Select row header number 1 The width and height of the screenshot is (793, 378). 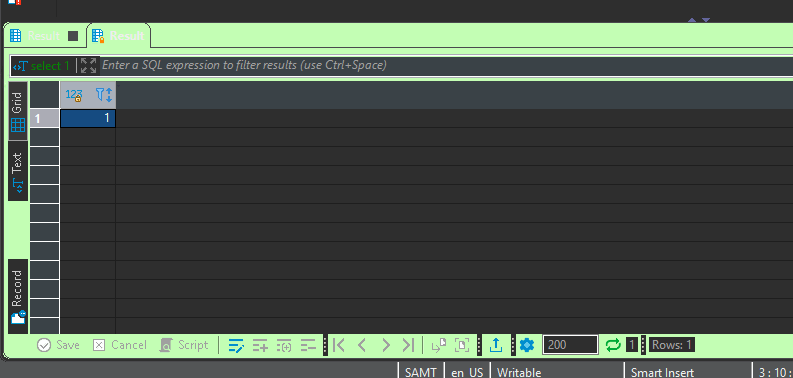(45, 118)
